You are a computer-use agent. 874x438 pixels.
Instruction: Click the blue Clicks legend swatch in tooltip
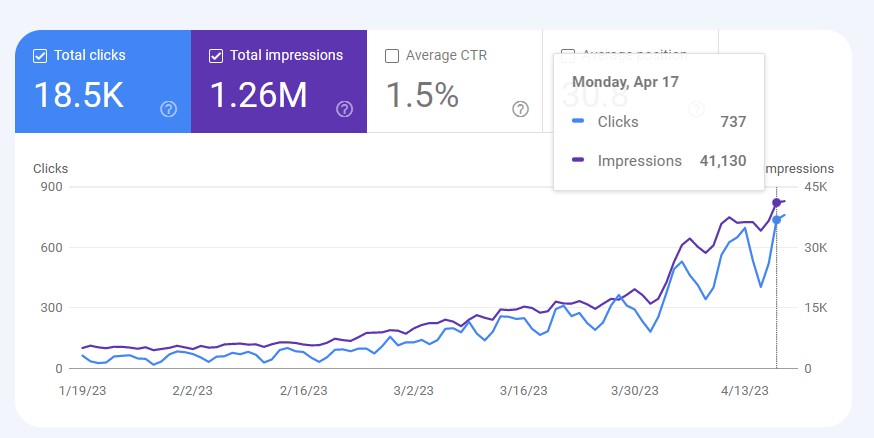click(578, 120)
